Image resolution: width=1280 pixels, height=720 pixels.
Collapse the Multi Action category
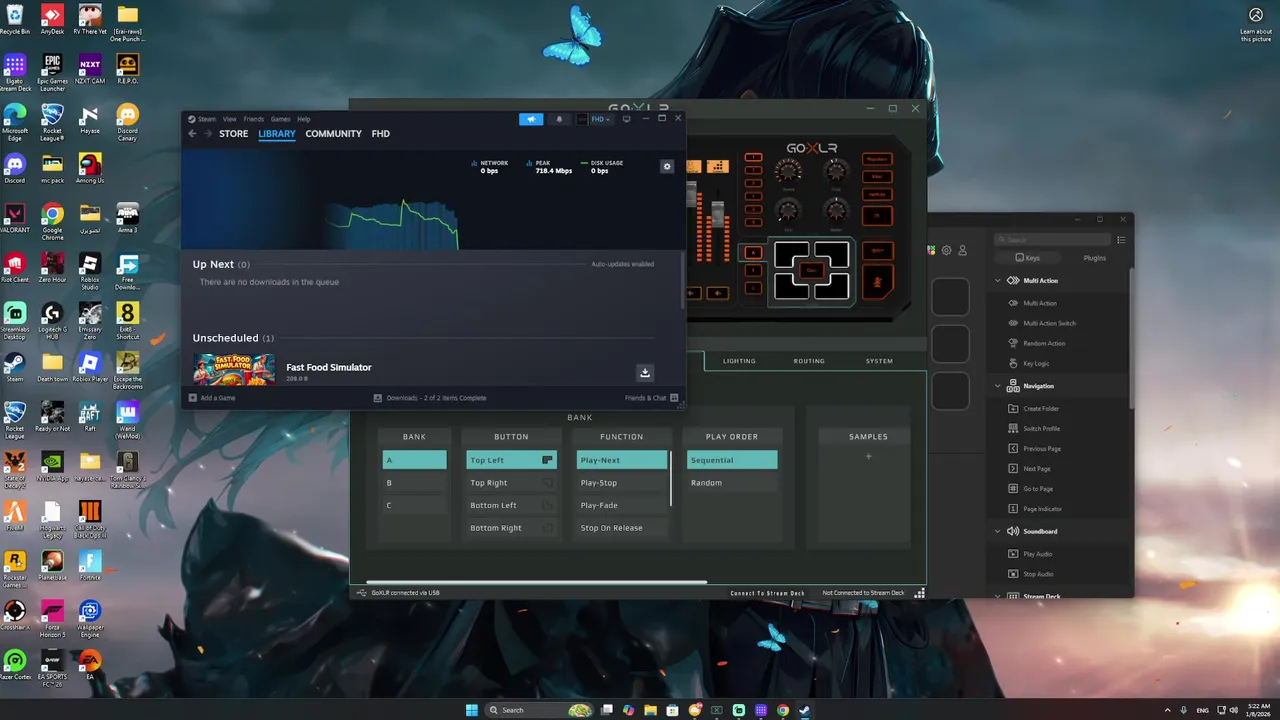[x=998, y=281]
